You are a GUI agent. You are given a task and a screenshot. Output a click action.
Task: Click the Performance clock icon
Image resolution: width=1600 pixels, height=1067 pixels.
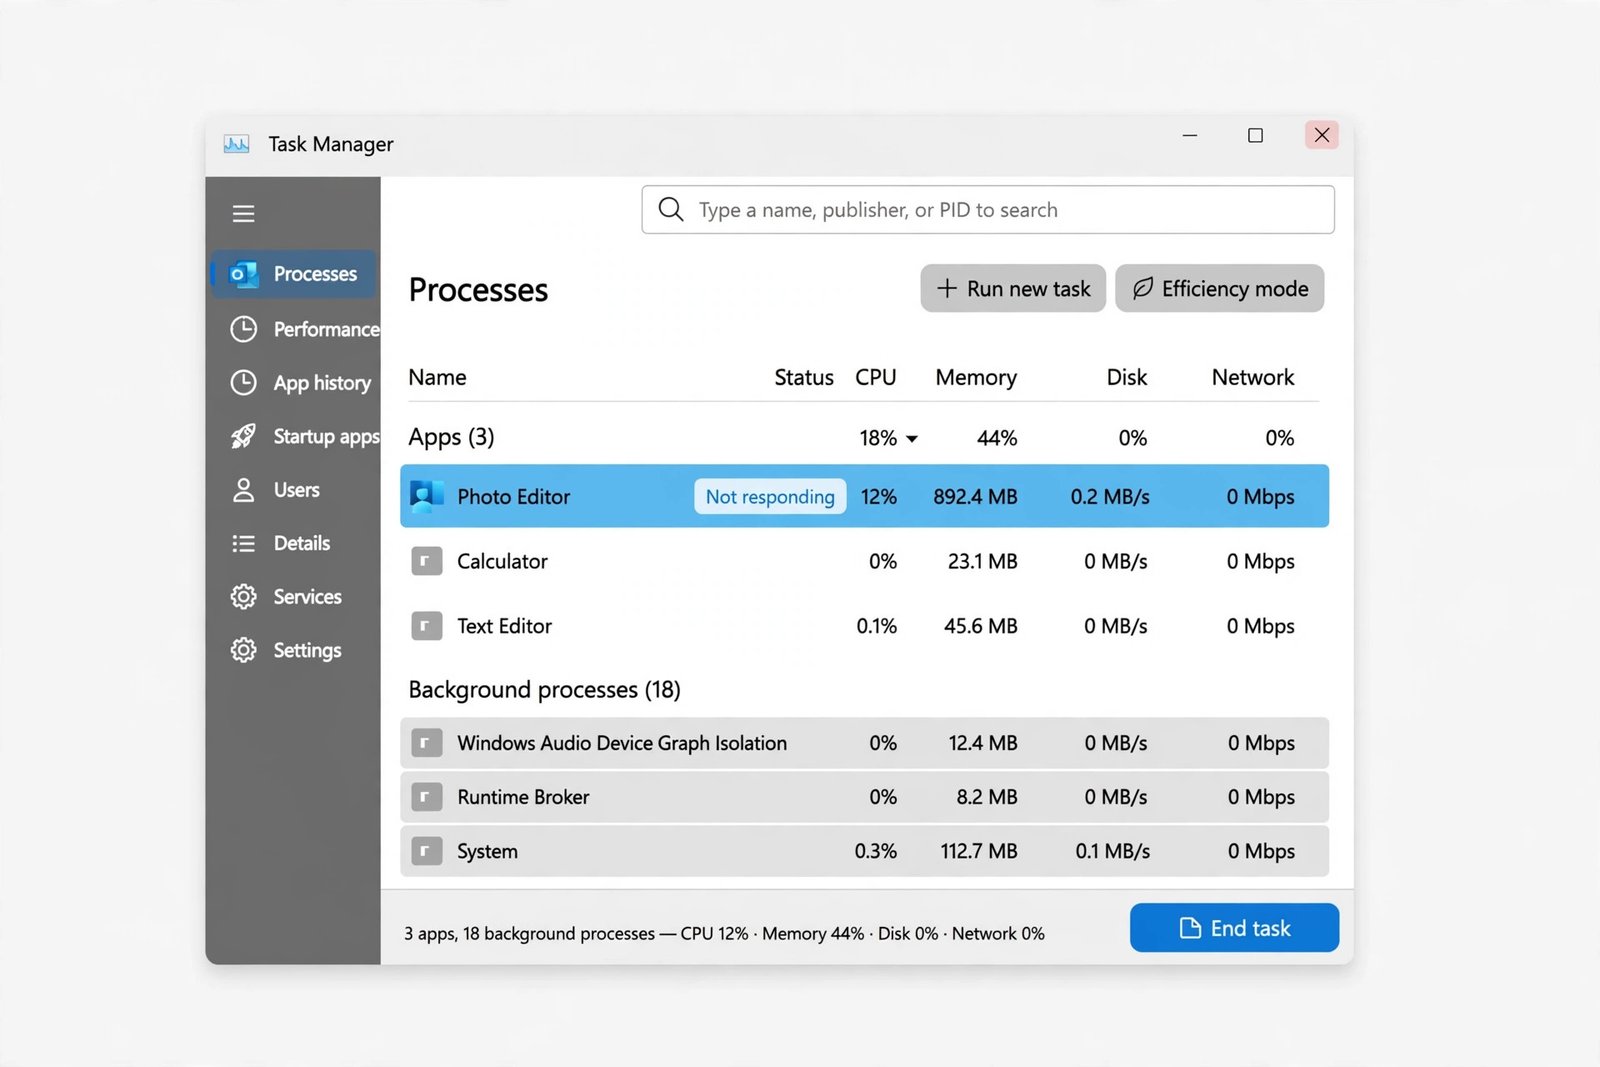tap(243, 329)
